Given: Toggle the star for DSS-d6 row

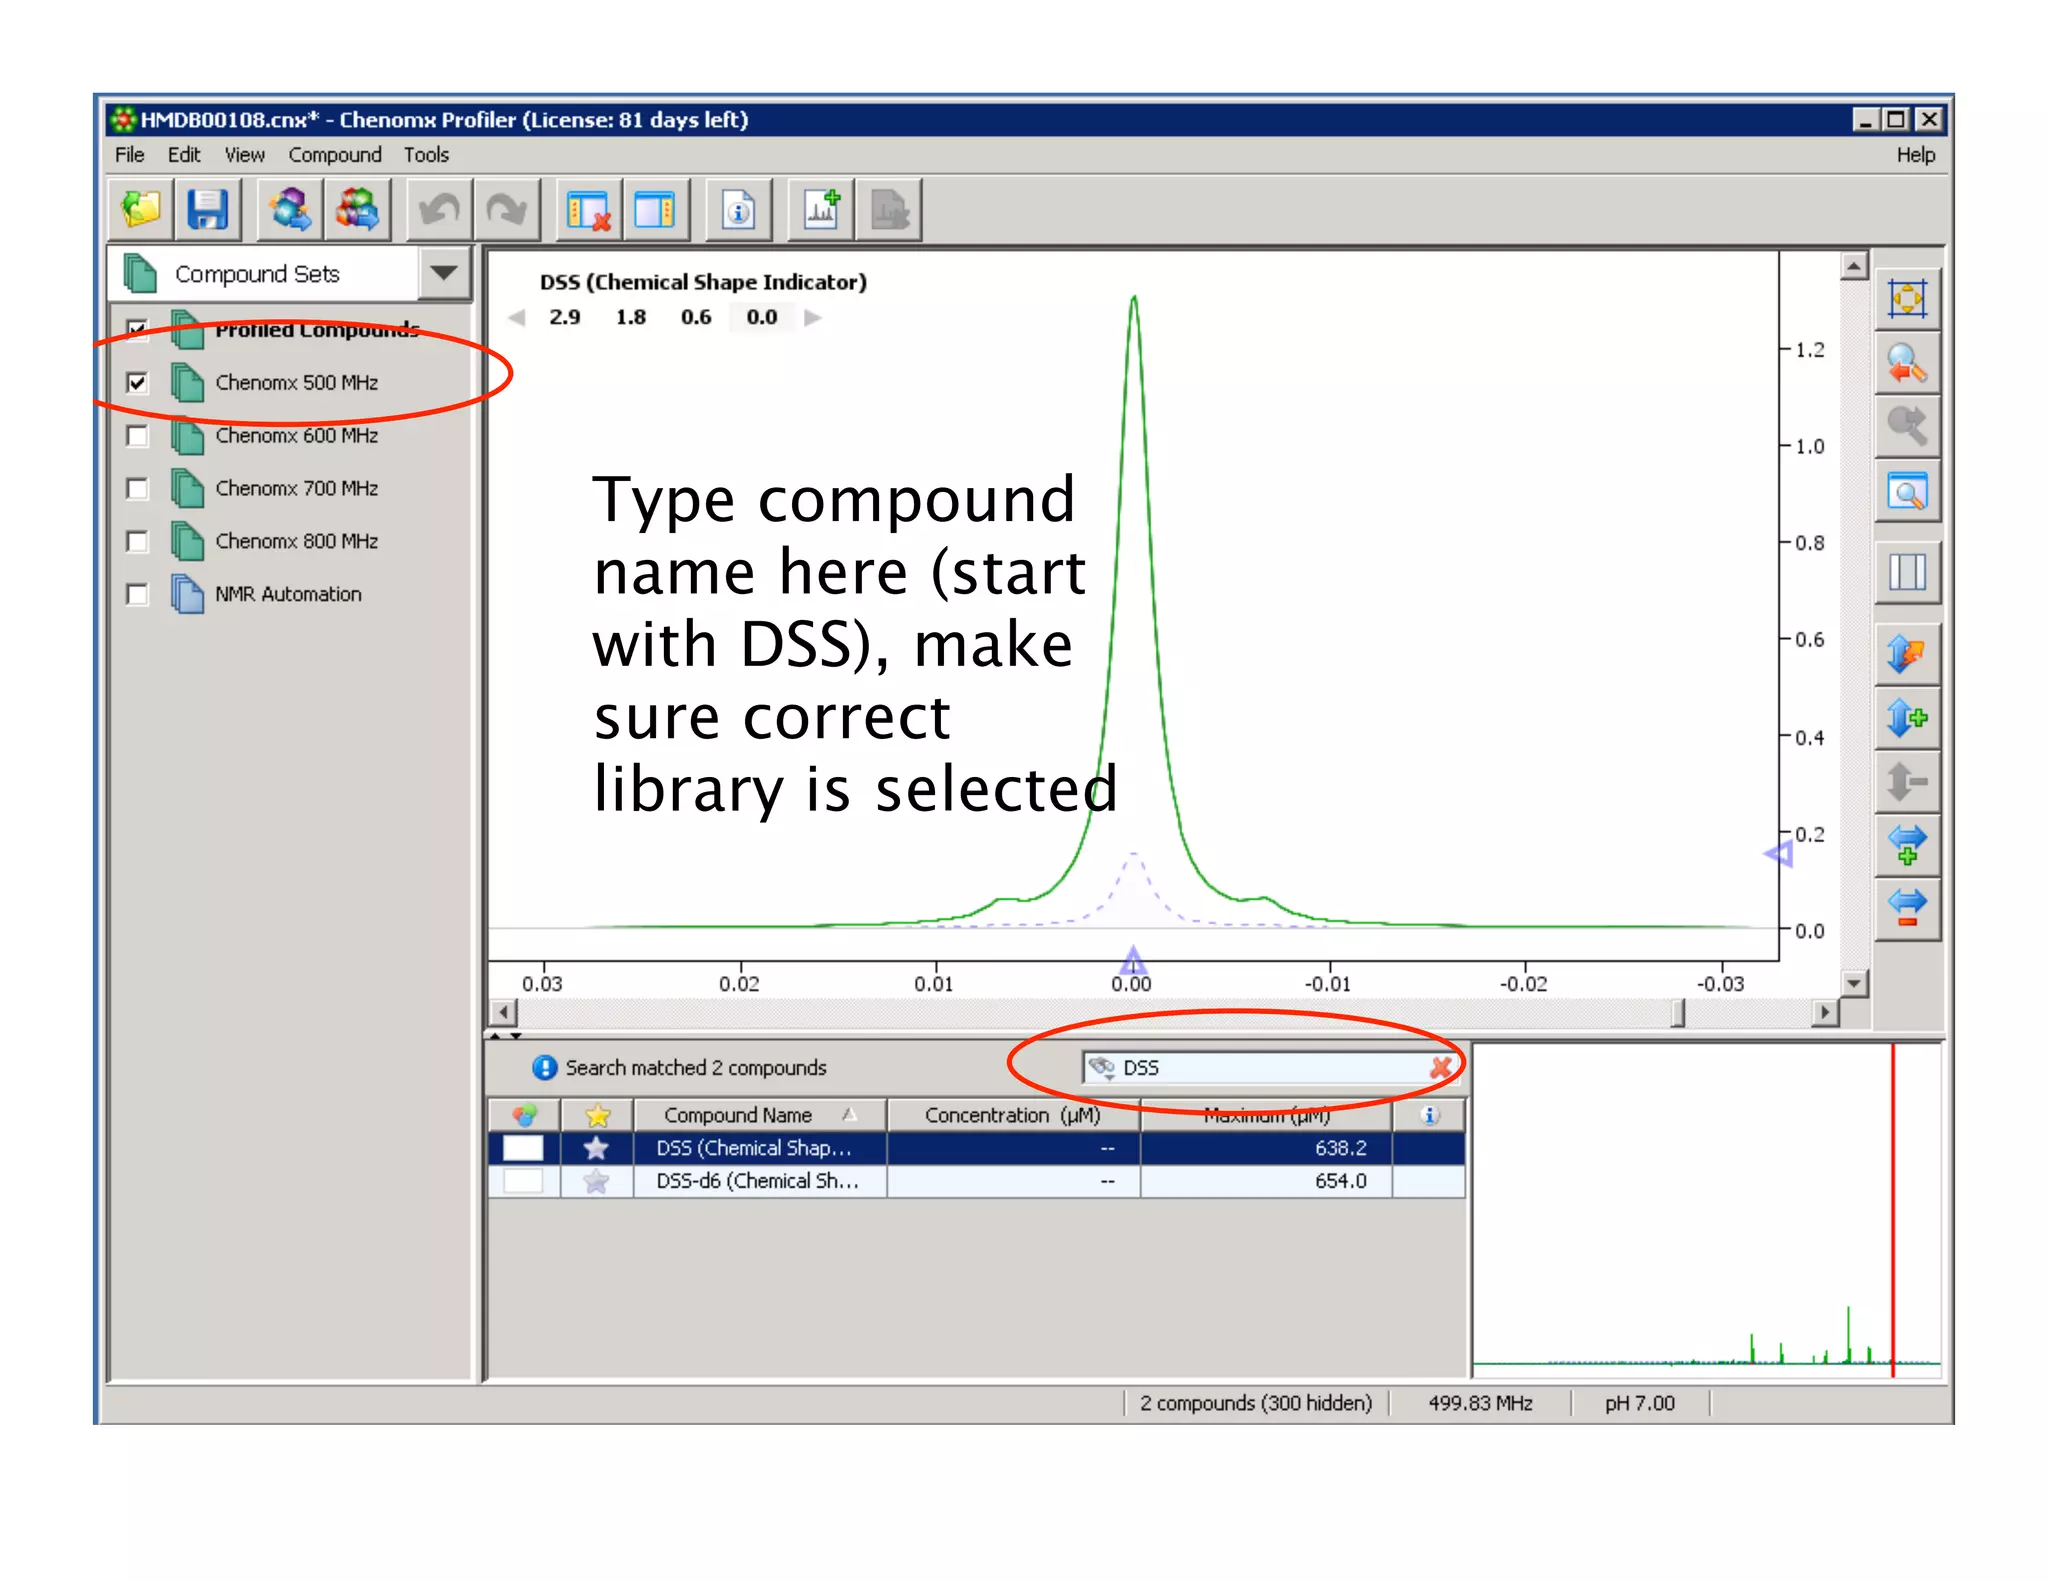Looking at the screenshot, I should pyautogui.click(x=597, y=1181).
